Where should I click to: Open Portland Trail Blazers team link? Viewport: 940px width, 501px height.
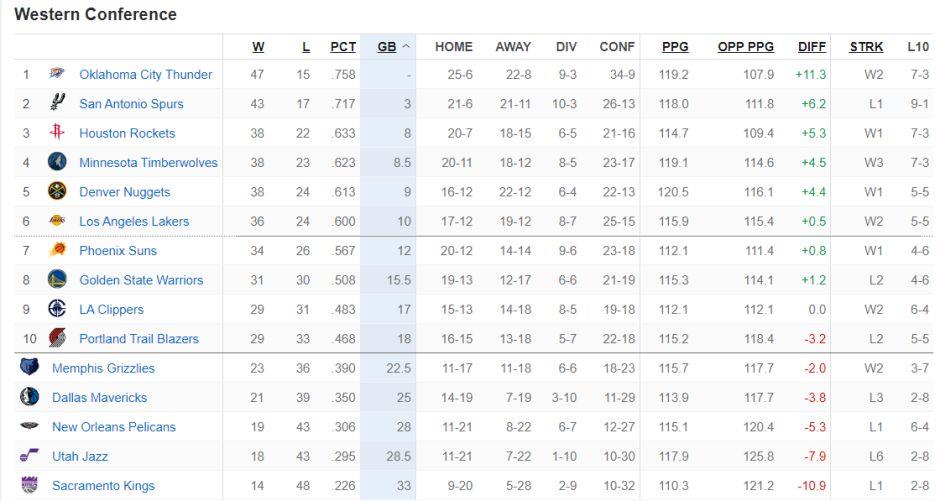pyautogui.click(x=139, y=339)
